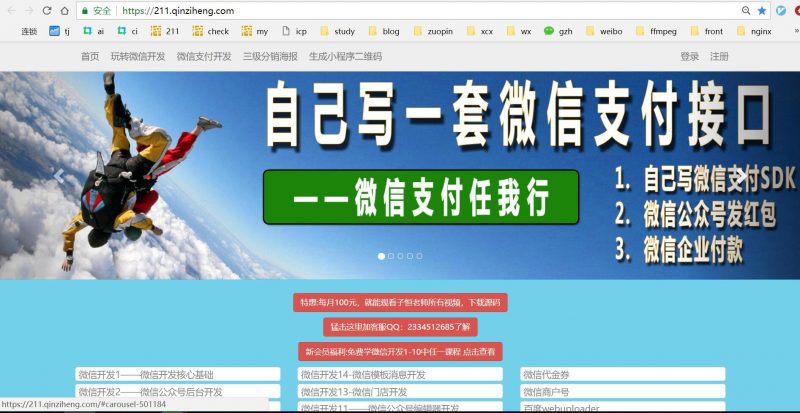Open 微信开发13-微信门店开发 course
This screenshot has width=800, height=413.
[x=400, y=392]
